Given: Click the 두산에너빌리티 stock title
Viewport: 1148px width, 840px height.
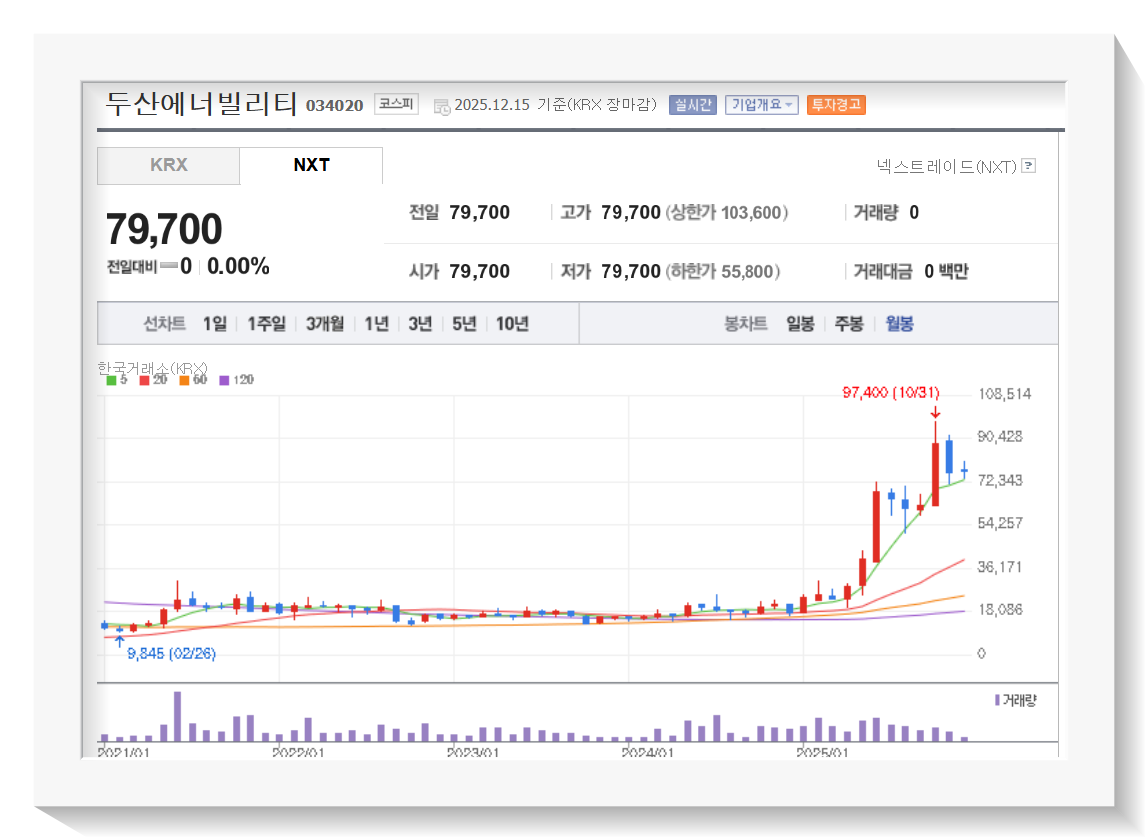Looking at the screenshot, I should (x=201, y=103).
